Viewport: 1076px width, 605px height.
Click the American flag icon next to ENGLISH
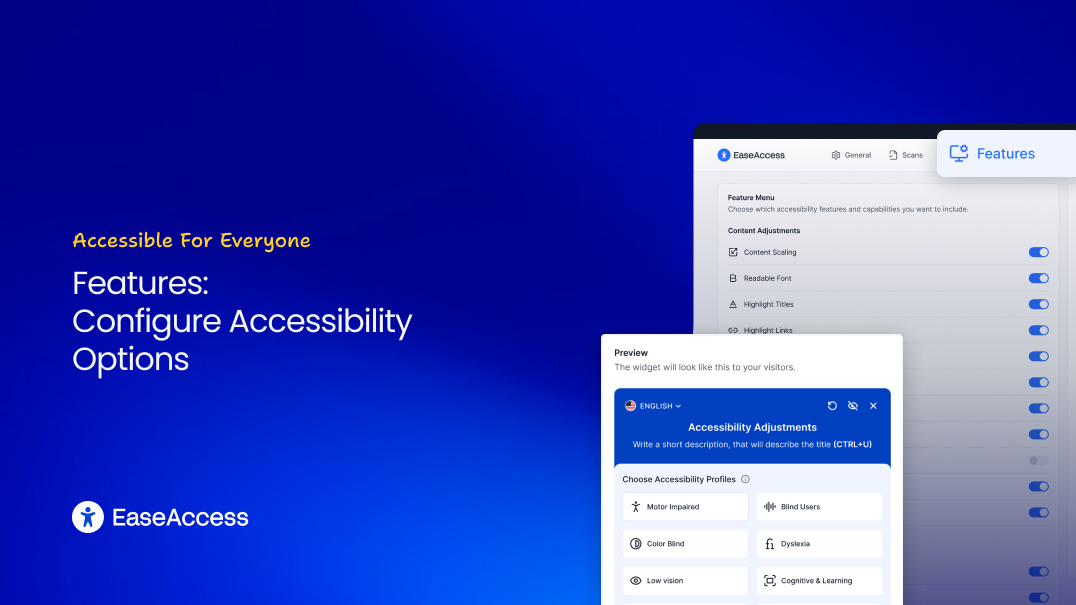click(x=630, y=406)
